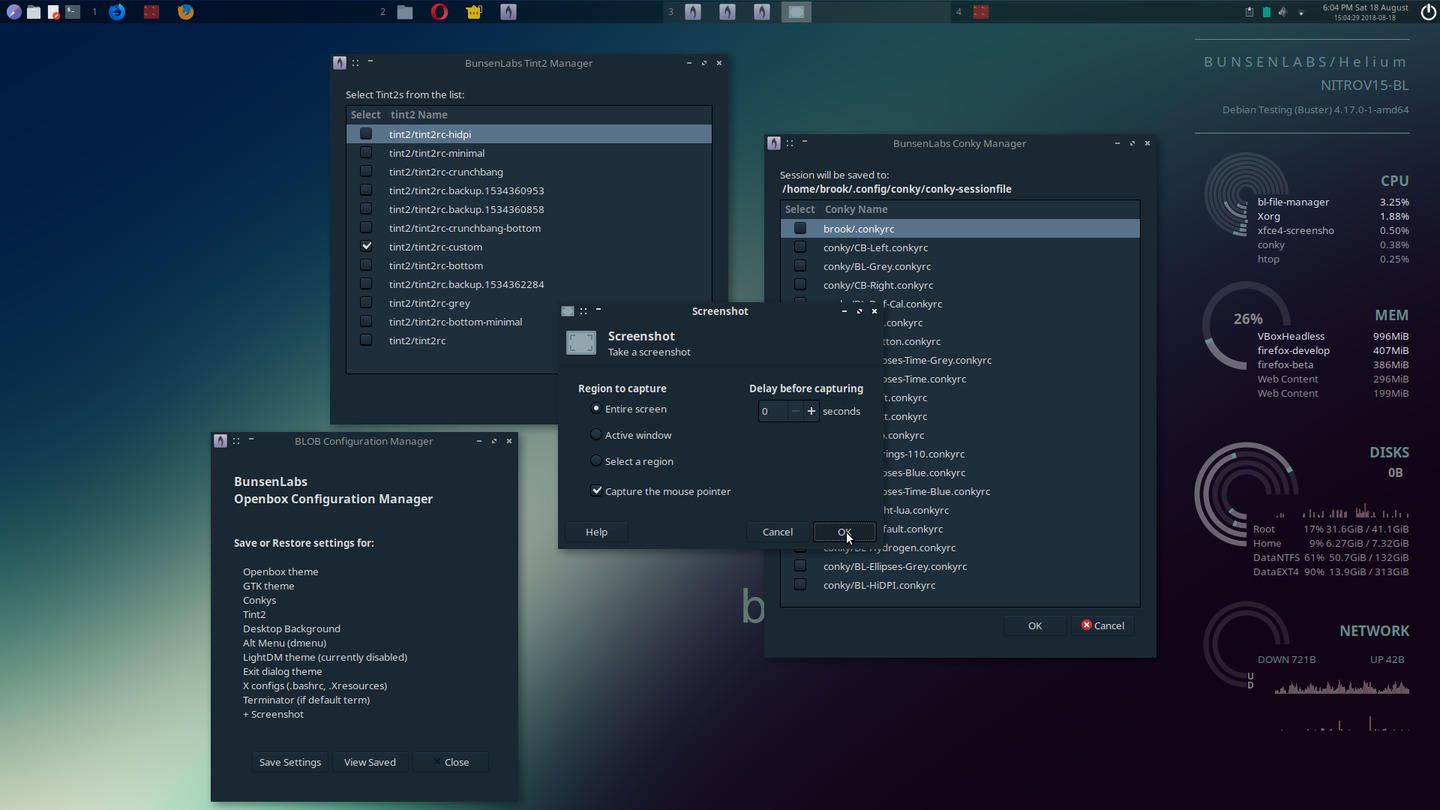Open the Screenshot dialog window menu icon
The height and width of the screenshot is (810, 1440).
(x=567, y=311)
